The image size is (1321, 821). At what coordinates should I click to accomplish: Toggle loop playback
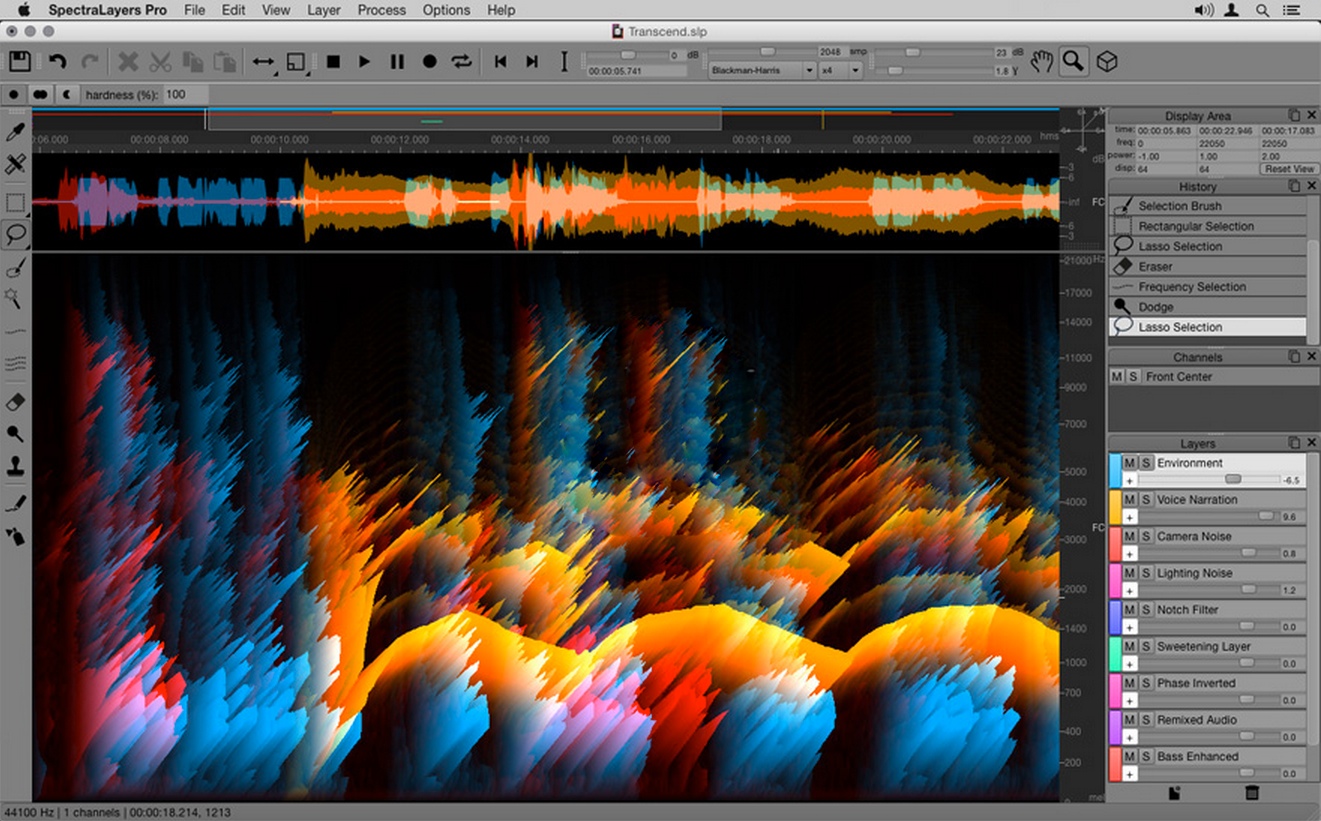click(x=461, y=61)
